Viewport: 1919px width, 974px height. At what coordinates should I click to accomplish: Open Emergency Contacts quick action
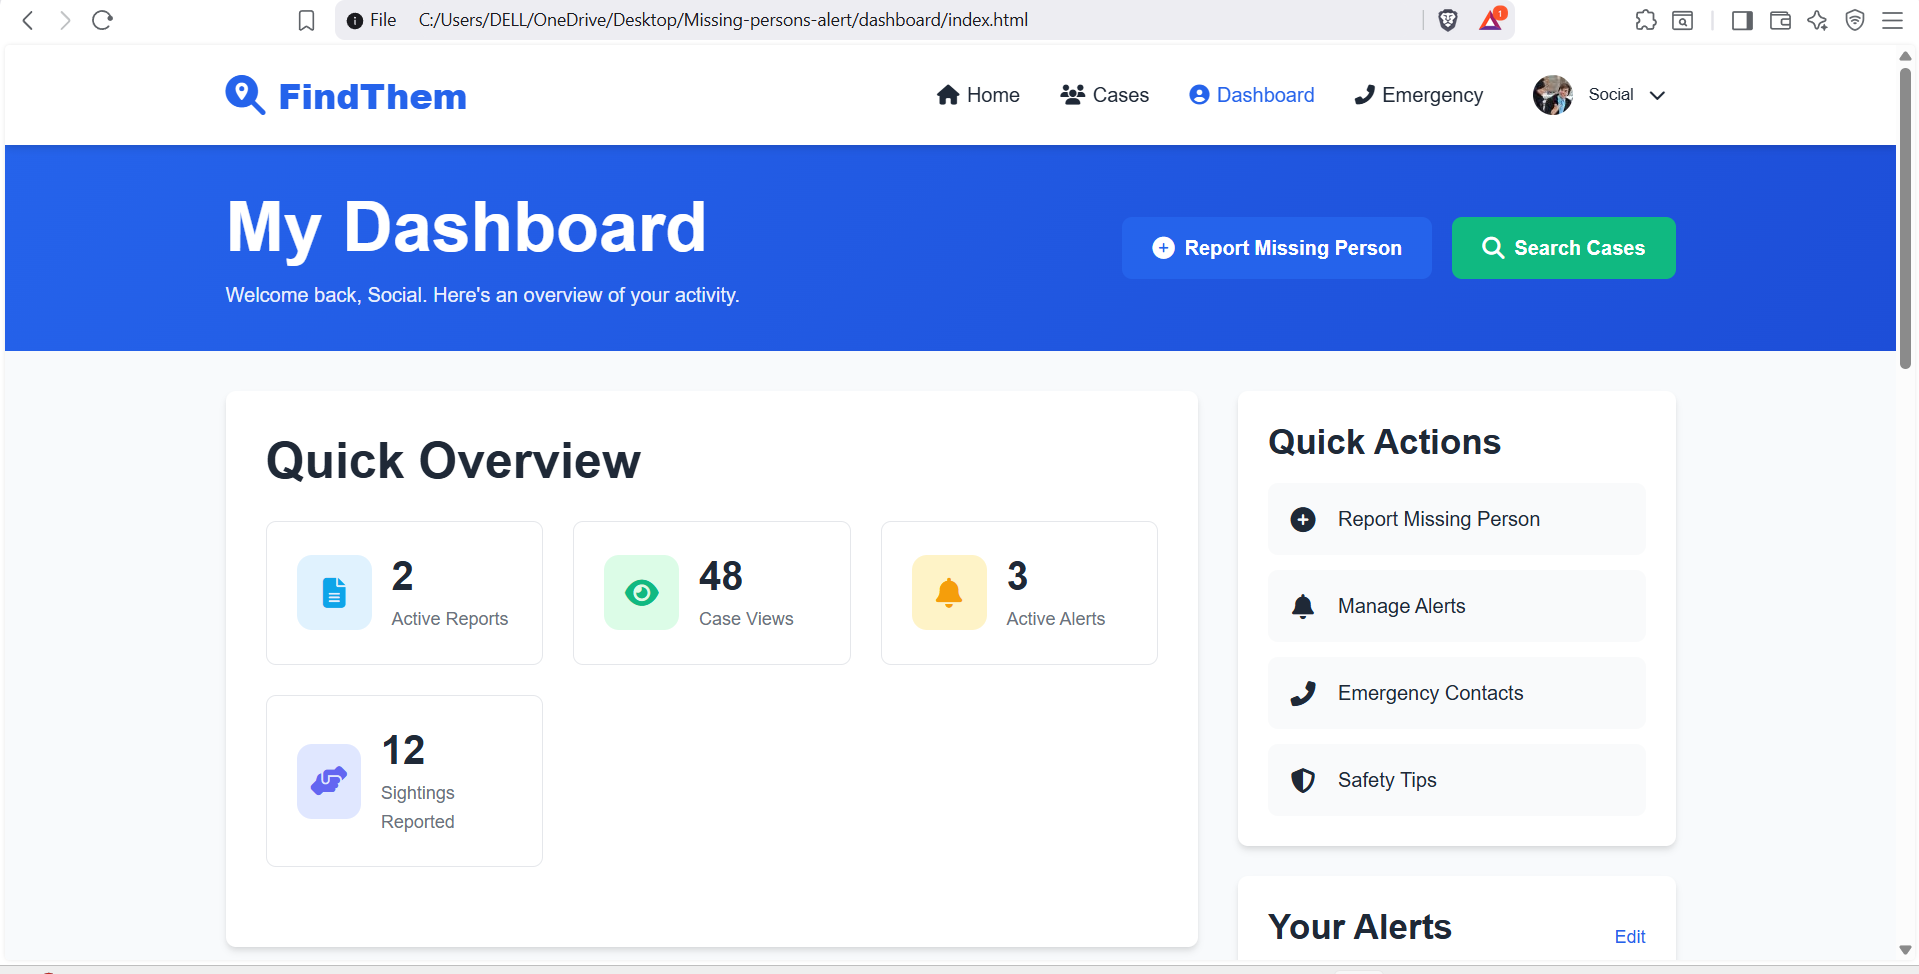pos(1457,693)
